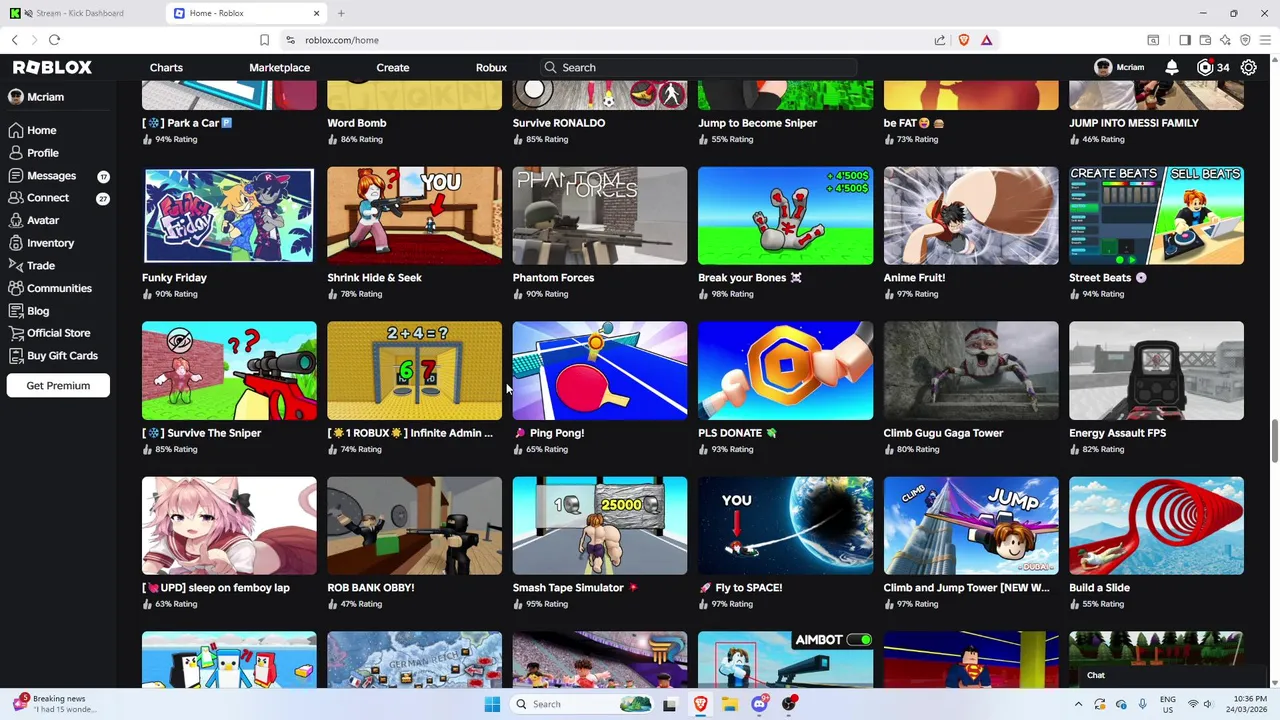This screenshot has width=1280, height=720.
Task: Click the Word Bomb game title
Action: tap(357, 123)
